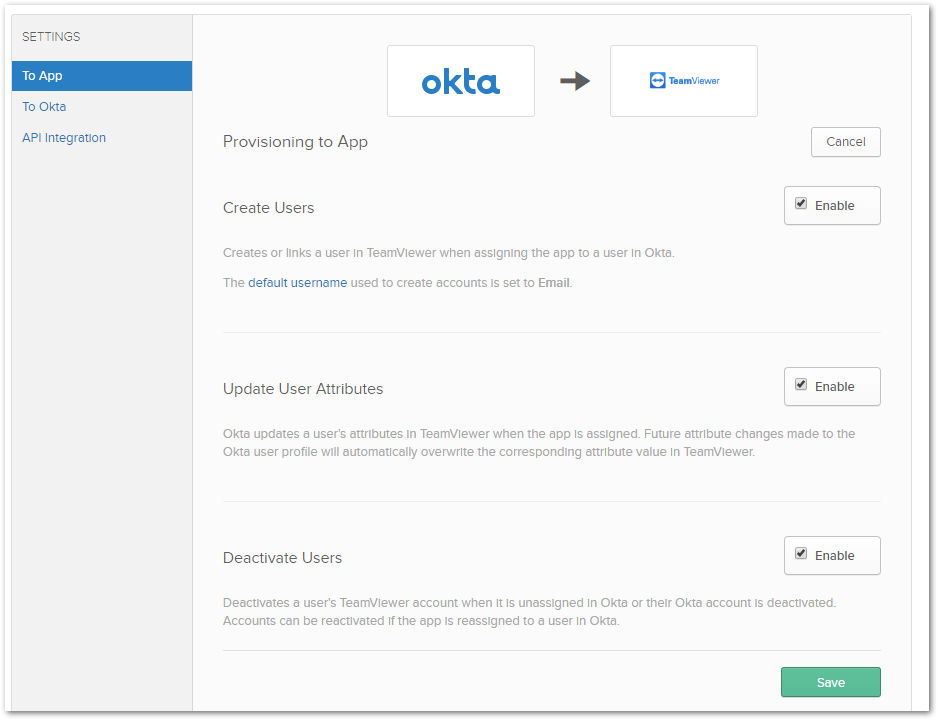Save the provisioning settings
This screenshot has height=720, width=938.
tap(830, 682)
